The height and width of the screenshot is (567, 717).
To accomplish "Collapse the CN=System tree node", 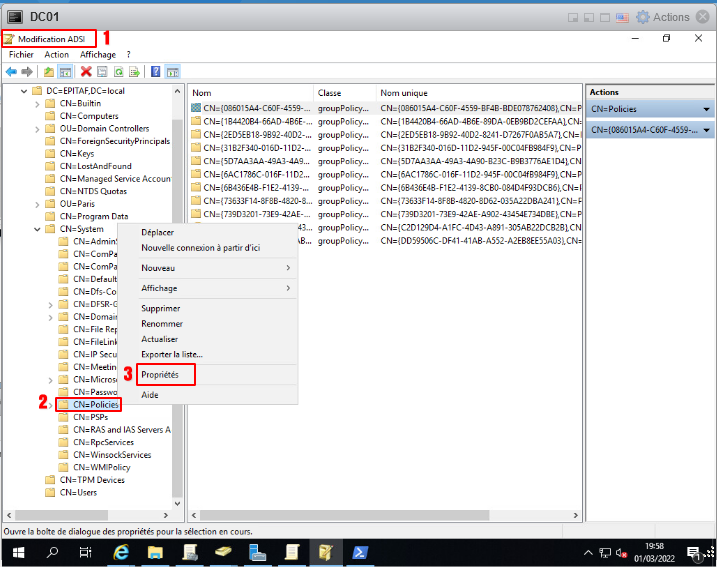I will pos(37,229).
